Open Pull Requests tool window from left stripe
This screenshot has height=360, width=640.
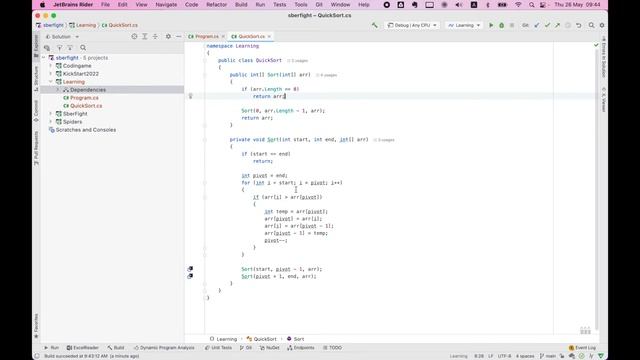point(36,148)
